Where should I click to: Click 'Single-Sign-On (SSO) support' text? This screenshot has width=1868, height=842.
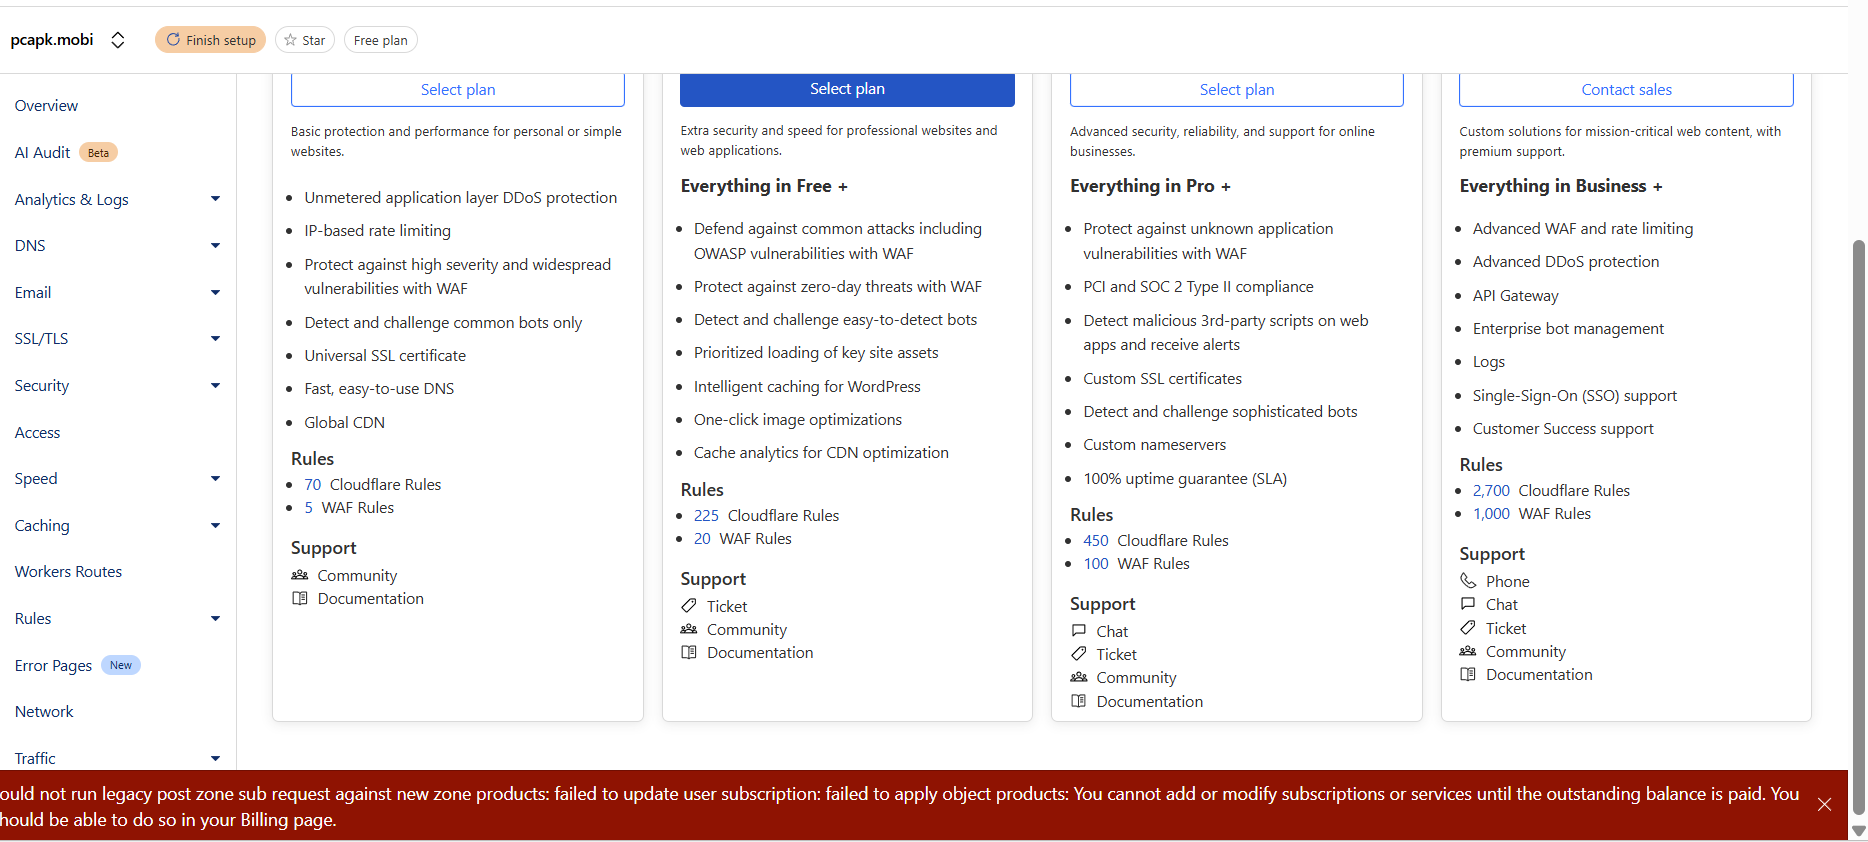[1574, 396]
